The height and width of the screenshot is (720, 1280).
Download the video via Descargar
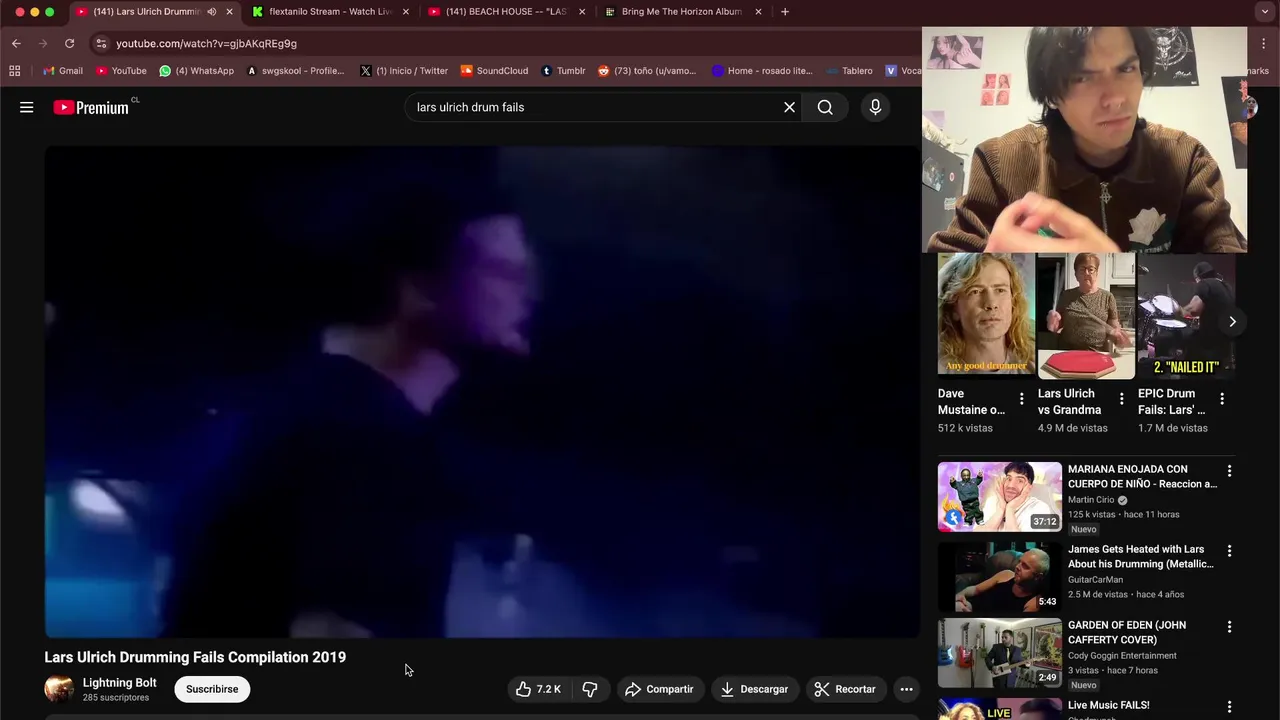(755, 689)
